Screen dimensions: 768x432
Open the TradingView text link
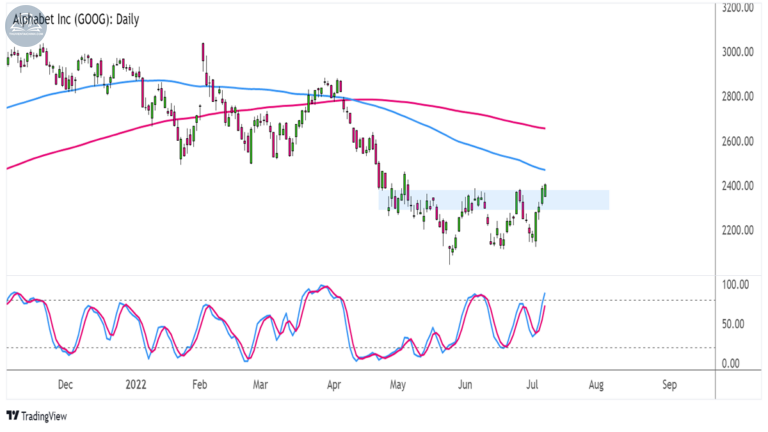[x=44, y=416]
